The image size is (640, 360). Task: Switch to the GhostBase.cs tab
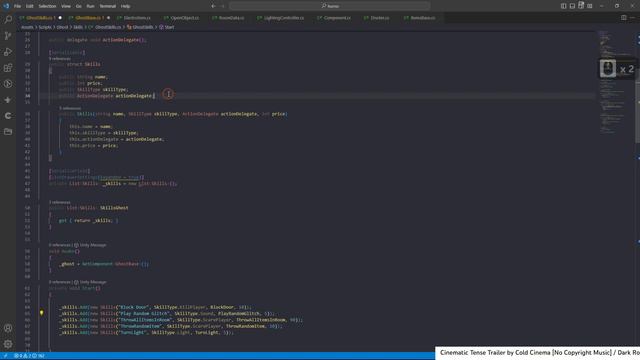click(89, 18)
